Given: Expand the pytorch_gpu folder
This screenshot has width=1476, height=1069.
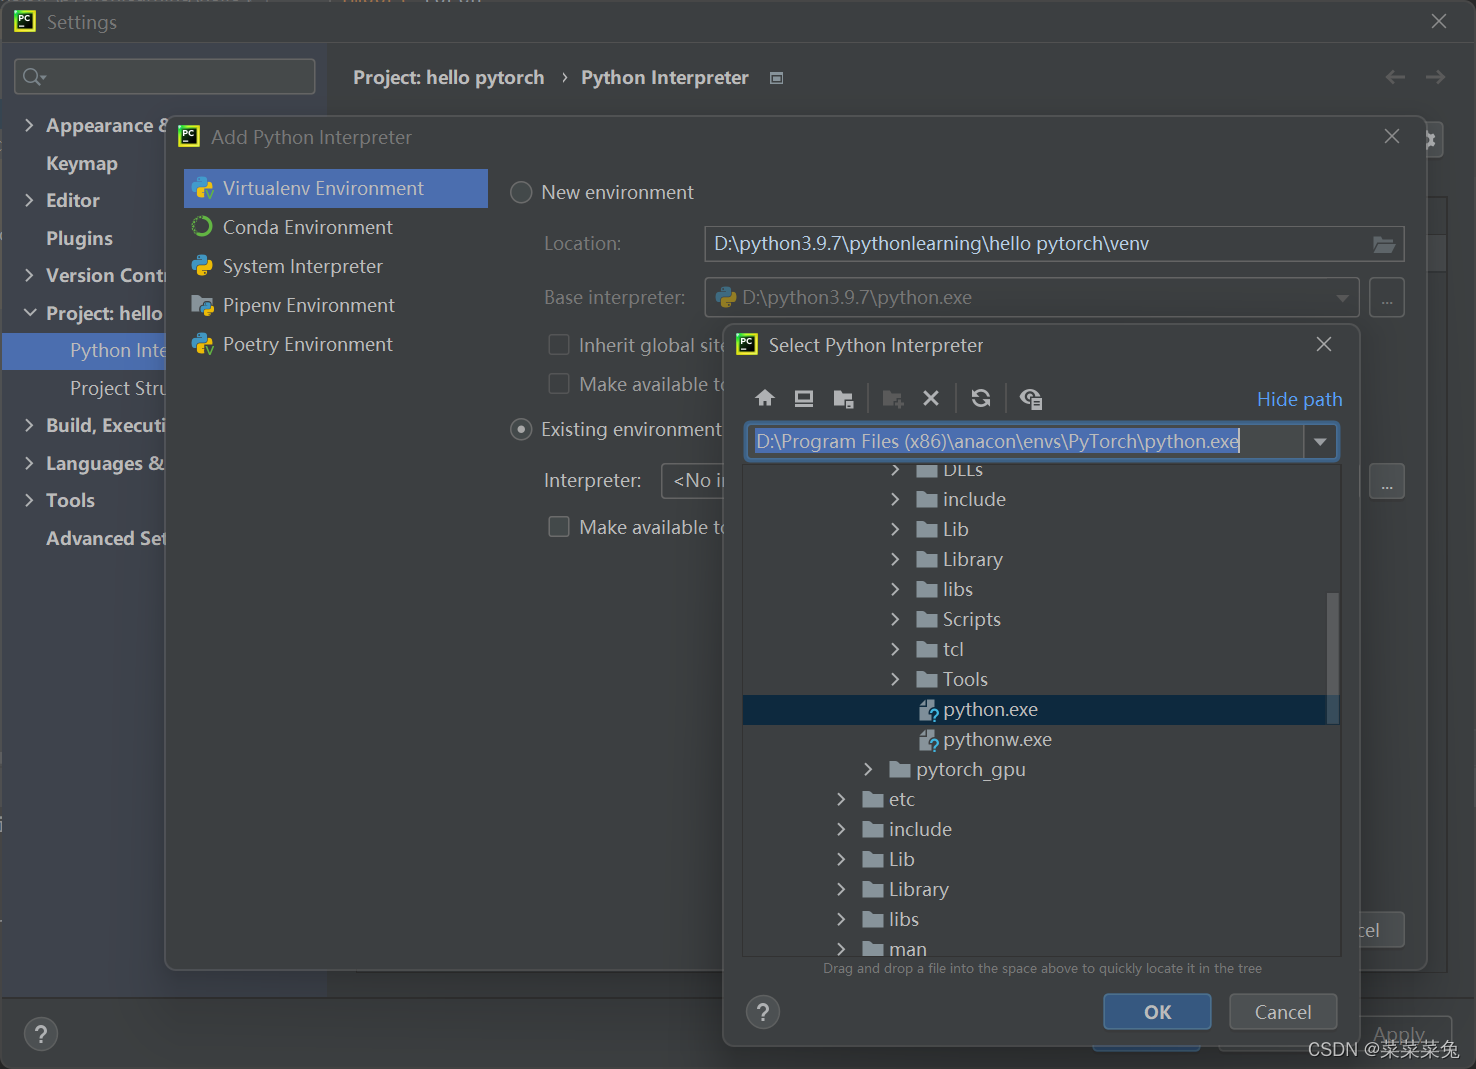Looking at the screenshot, I should [x=868, y=769].
